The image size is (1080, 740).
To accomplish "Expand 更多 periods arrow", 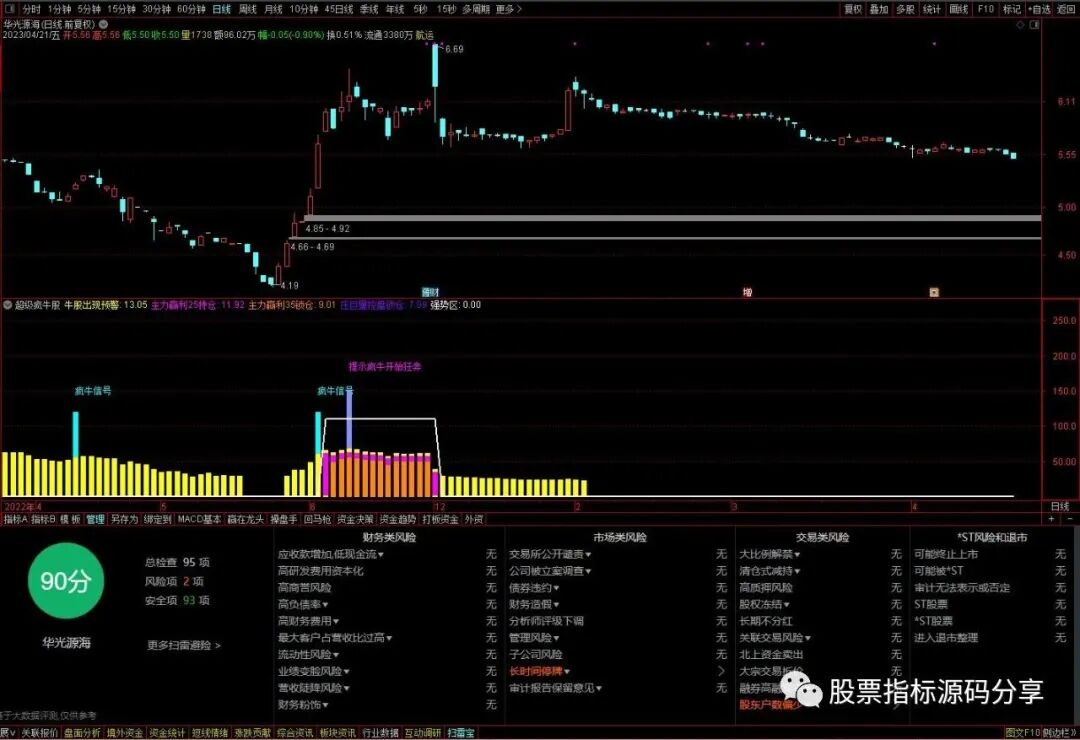I will pos(508,9).
